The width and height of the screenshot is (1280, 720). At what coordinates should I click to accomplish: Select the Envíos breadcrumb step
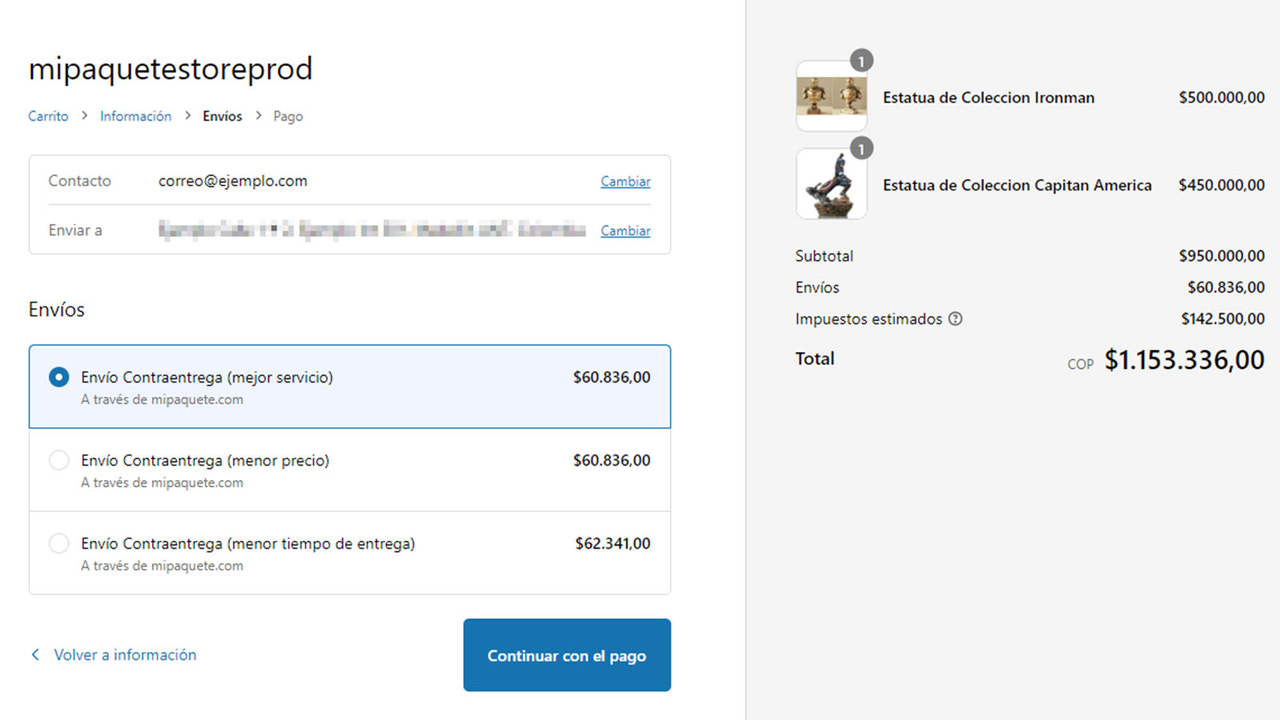pyautogui.click(x=222, y=116)
